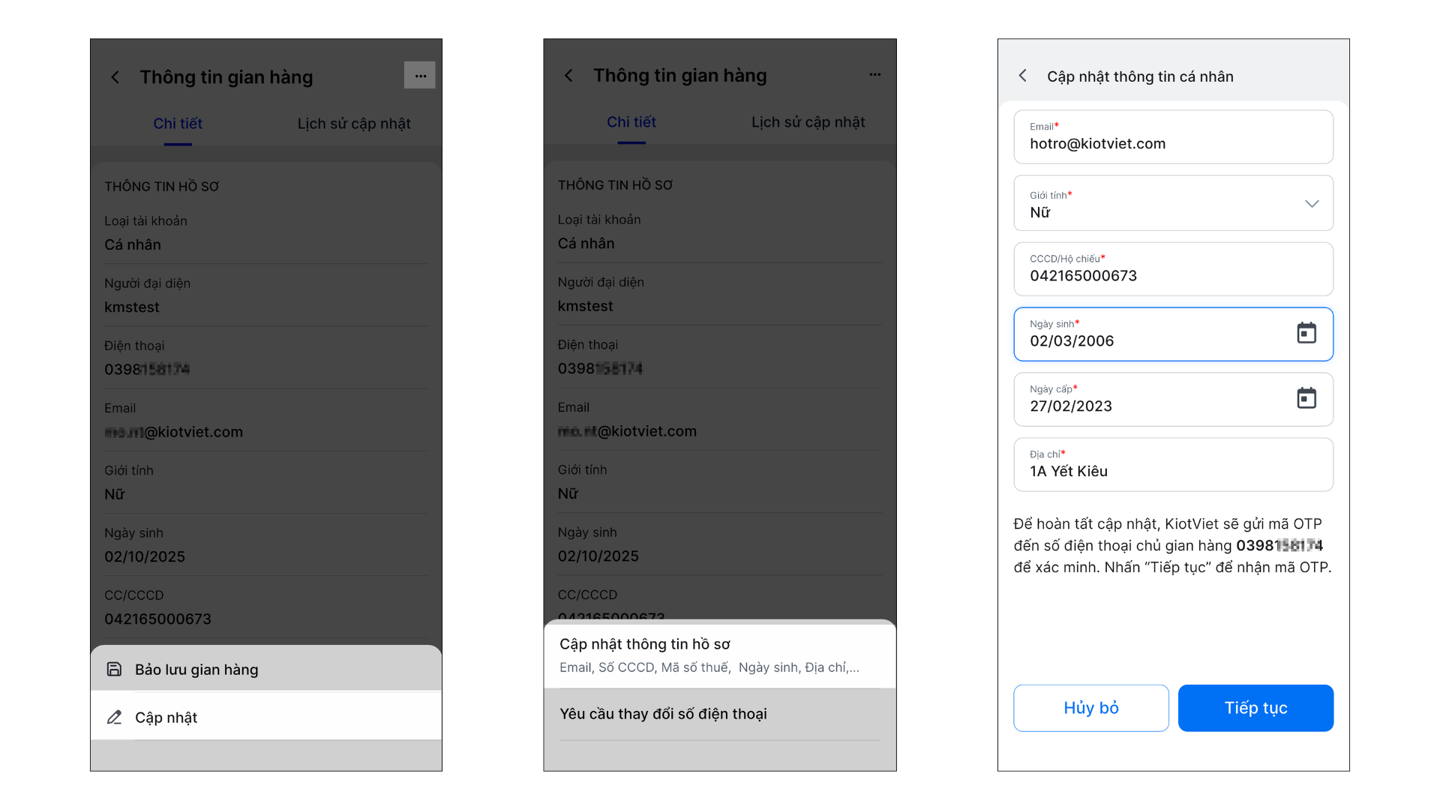Screen dimensions: 1440x810
Task: Open the three-dot menu on the left screen
Action: point(420,75)
